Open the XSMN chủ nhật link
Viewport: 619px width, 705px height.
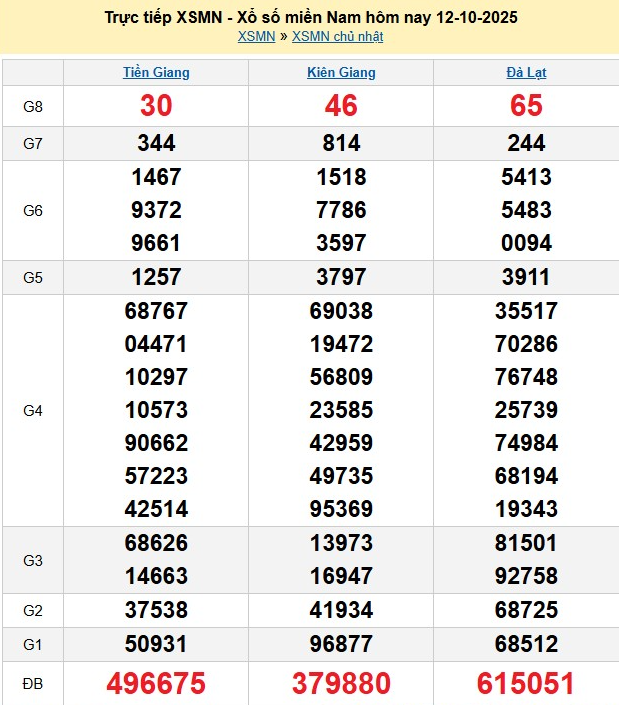tap(337, 37)
